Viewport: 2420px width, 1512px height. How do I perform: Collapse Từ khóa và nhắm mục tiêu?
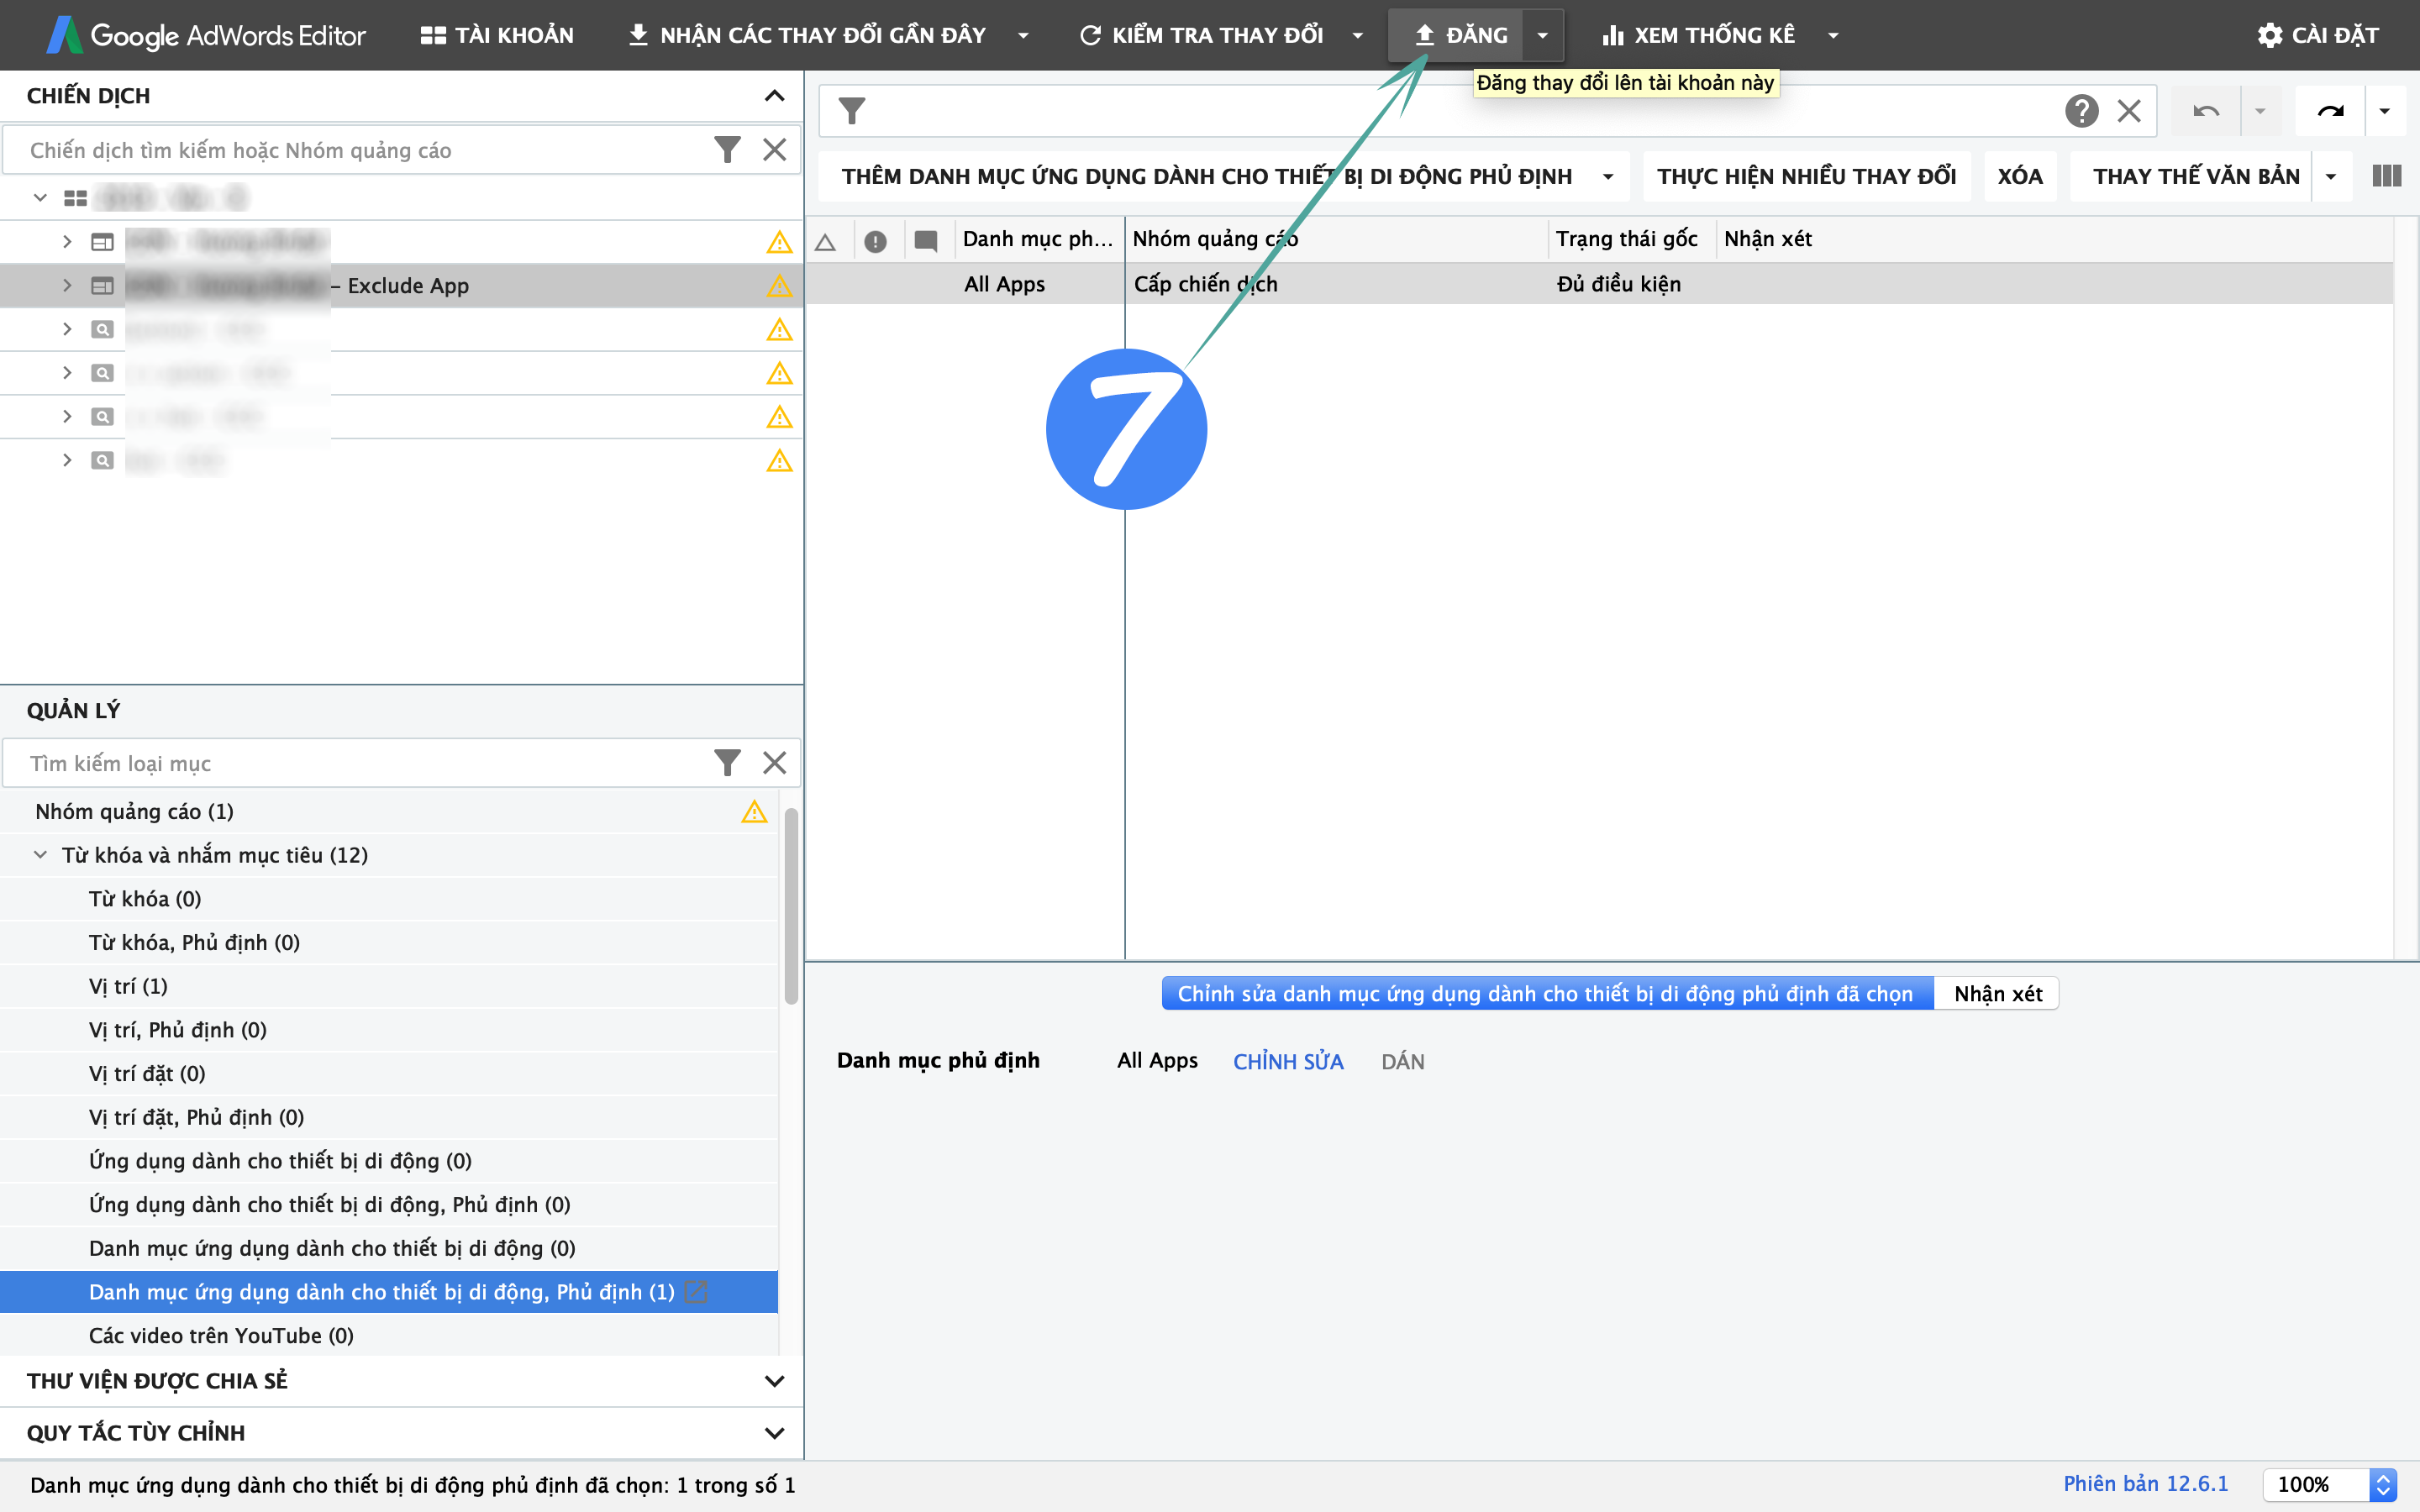(x=40, y=855)
